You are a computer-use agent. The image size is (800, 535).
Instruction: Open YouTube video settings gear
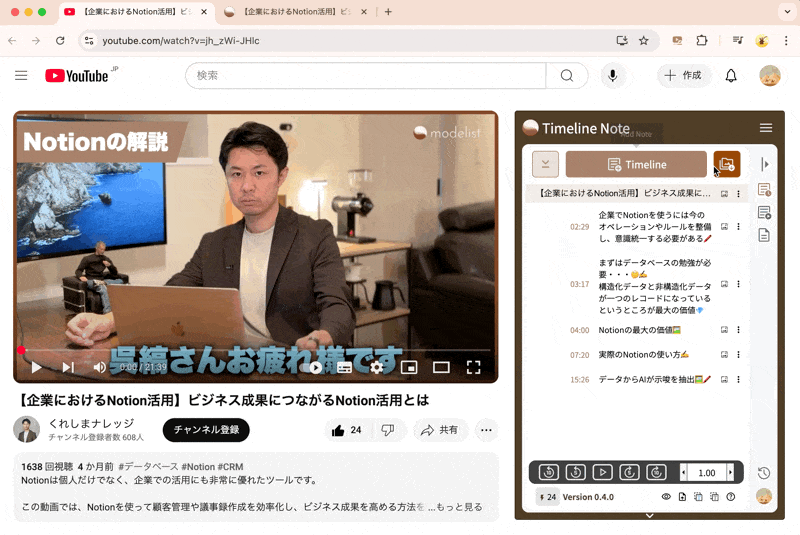(377, 367)
